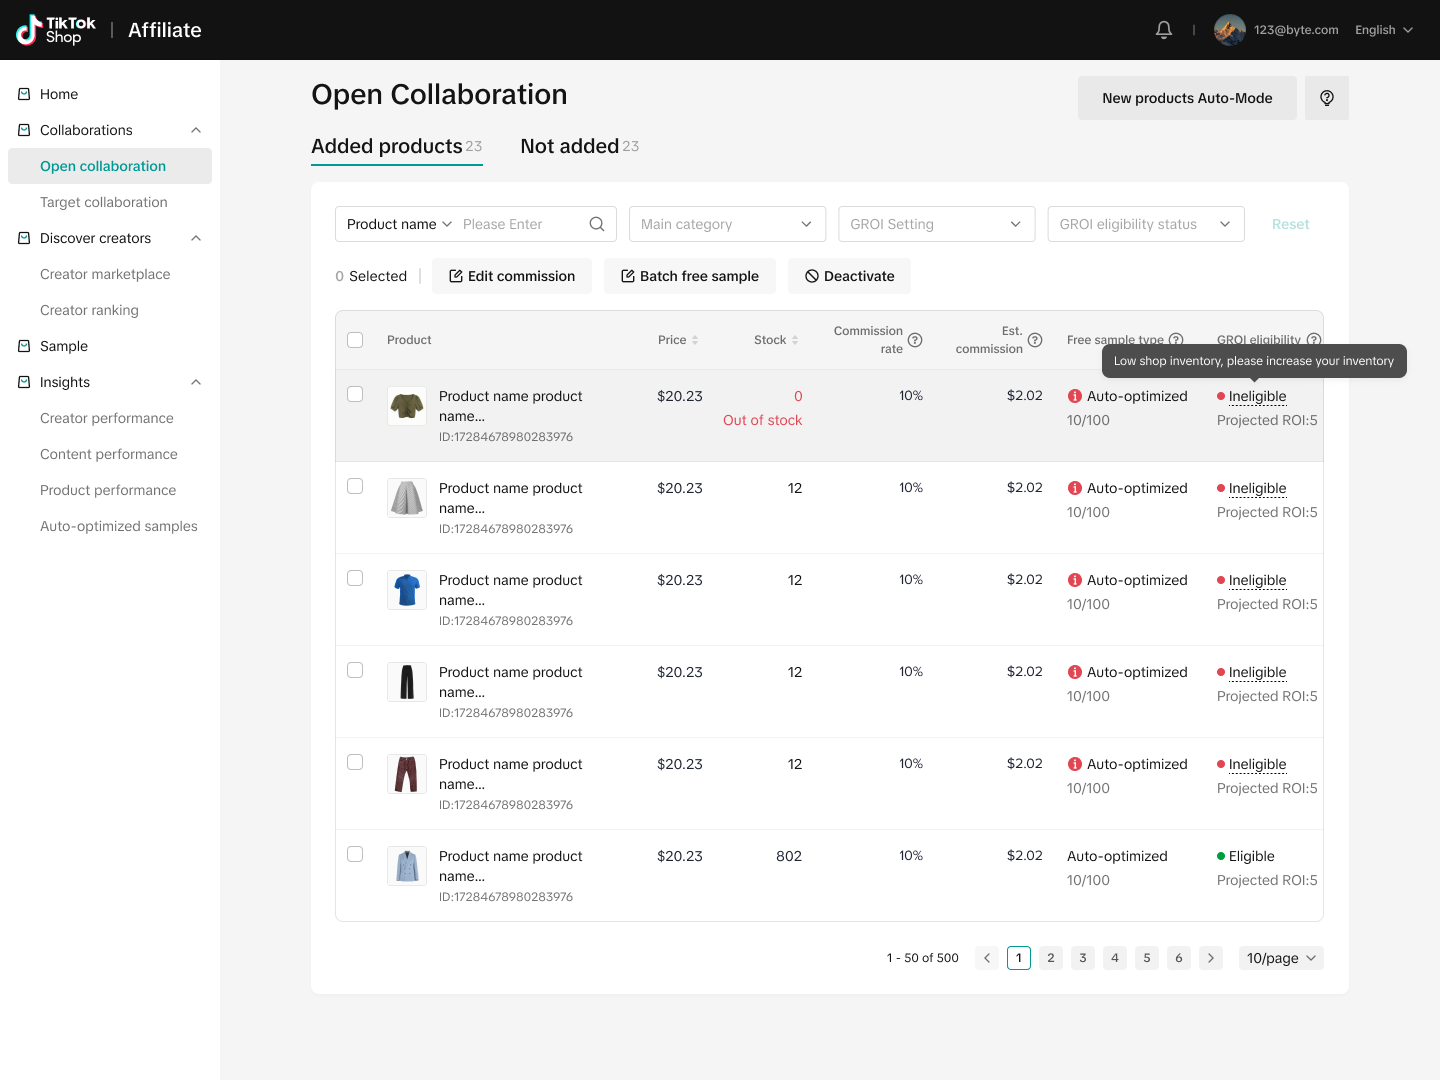Collapse the Collaborations sidebar section
1440x1080 pixels.
[x=196, y=130]
